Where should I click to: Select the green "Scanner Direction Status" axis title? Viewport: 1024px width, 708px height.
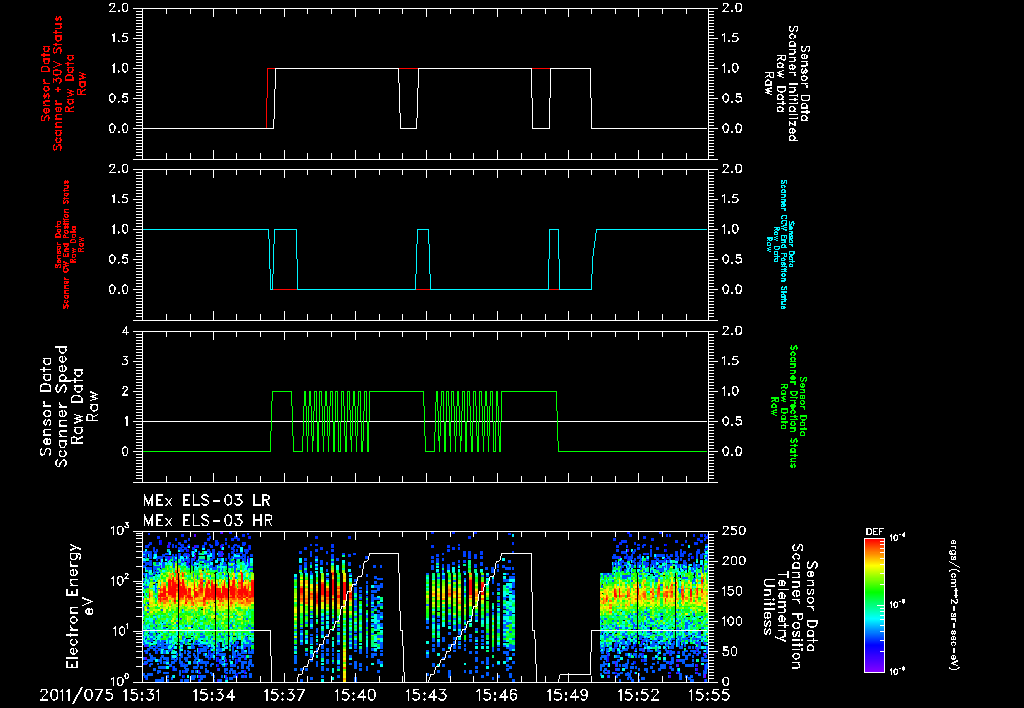tap(793, 407)
